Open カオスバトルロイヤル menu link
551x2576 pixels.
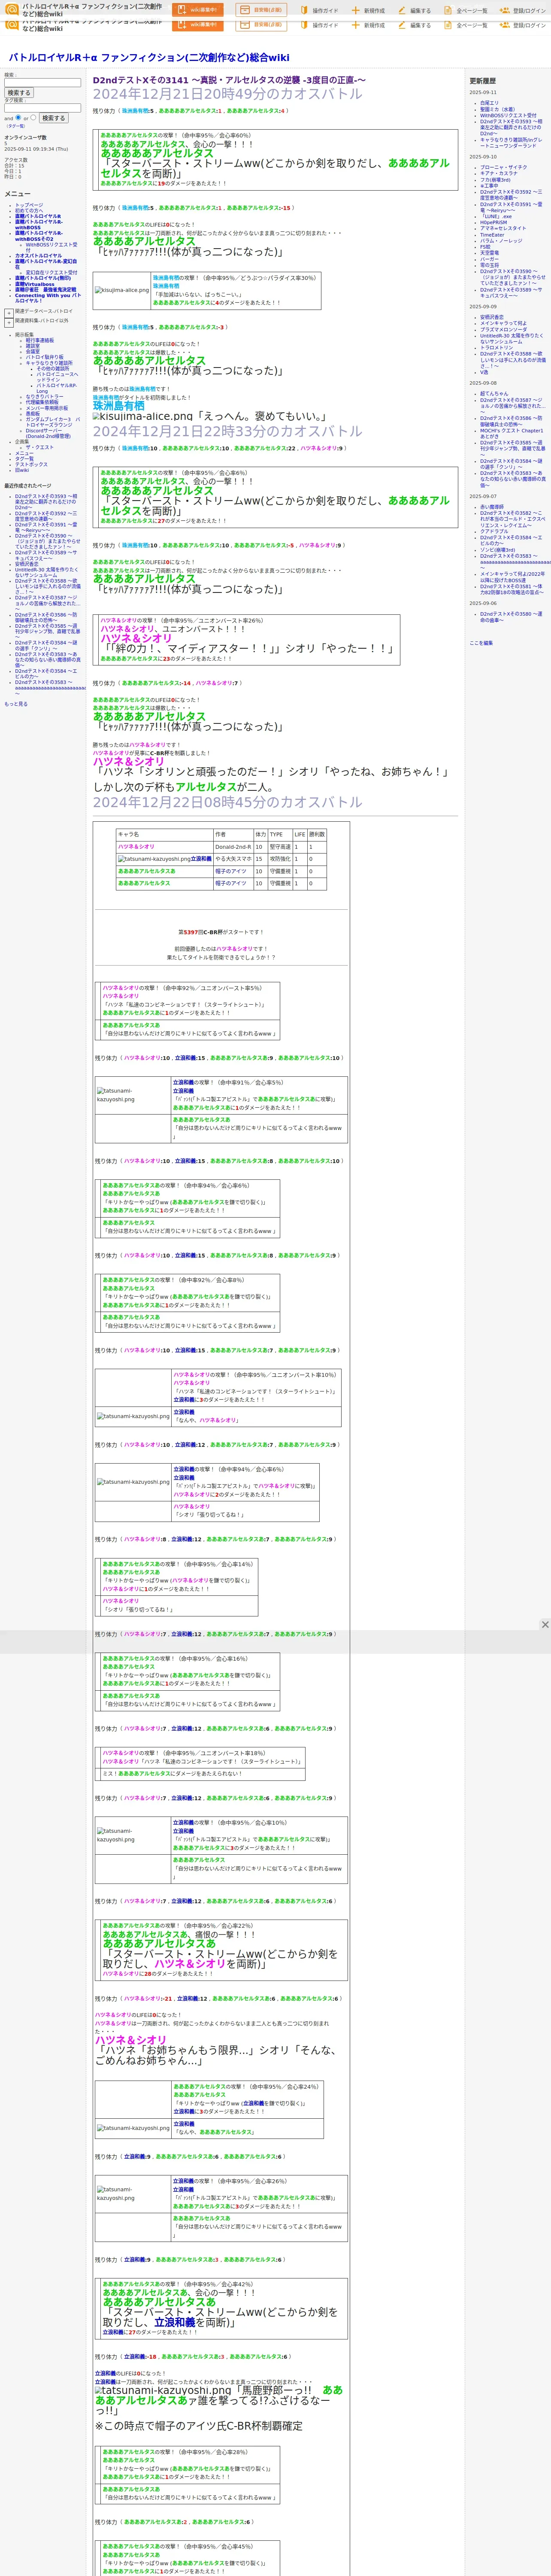[38, 256]
